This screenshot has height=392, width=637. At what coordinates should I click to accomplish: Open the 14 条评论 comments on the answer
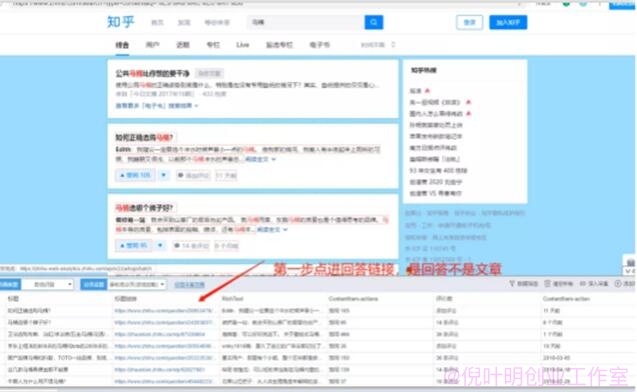(x=191, y=246)
